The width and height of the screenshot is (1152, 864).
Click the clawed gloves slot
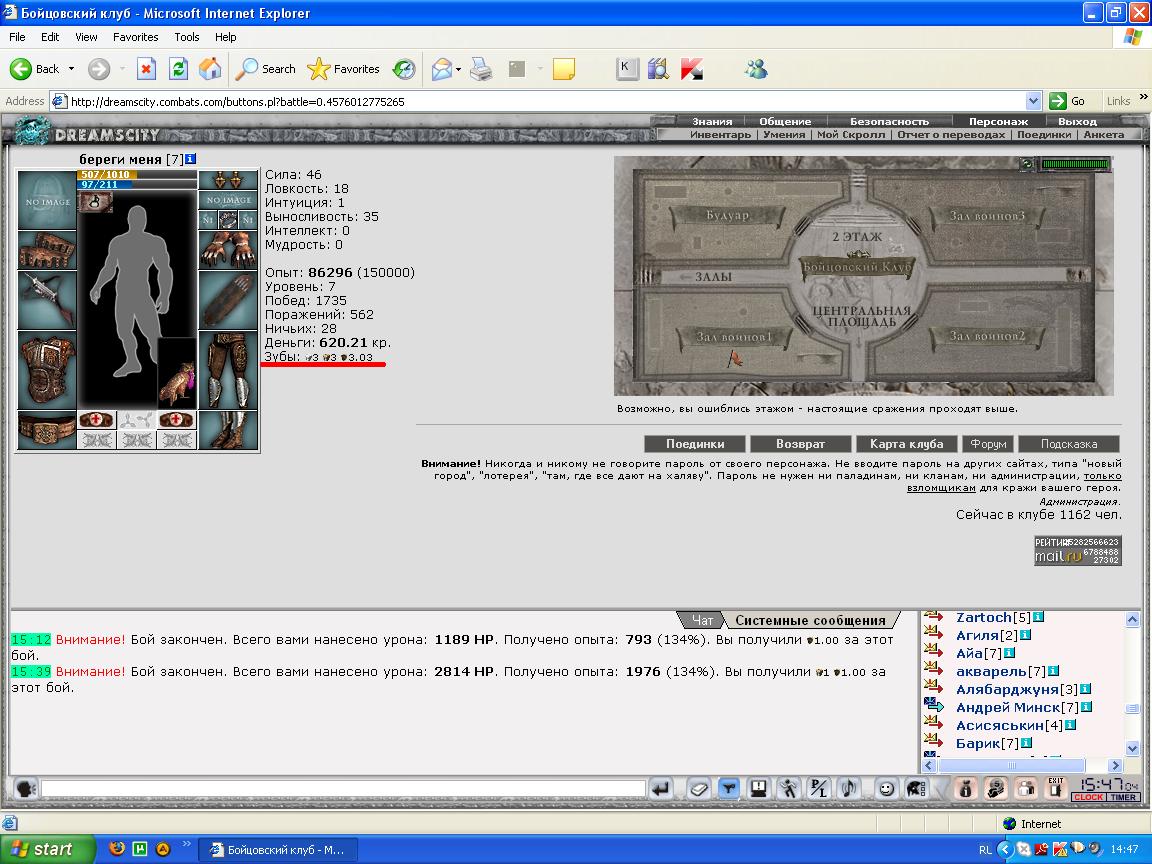coord(228,250)
